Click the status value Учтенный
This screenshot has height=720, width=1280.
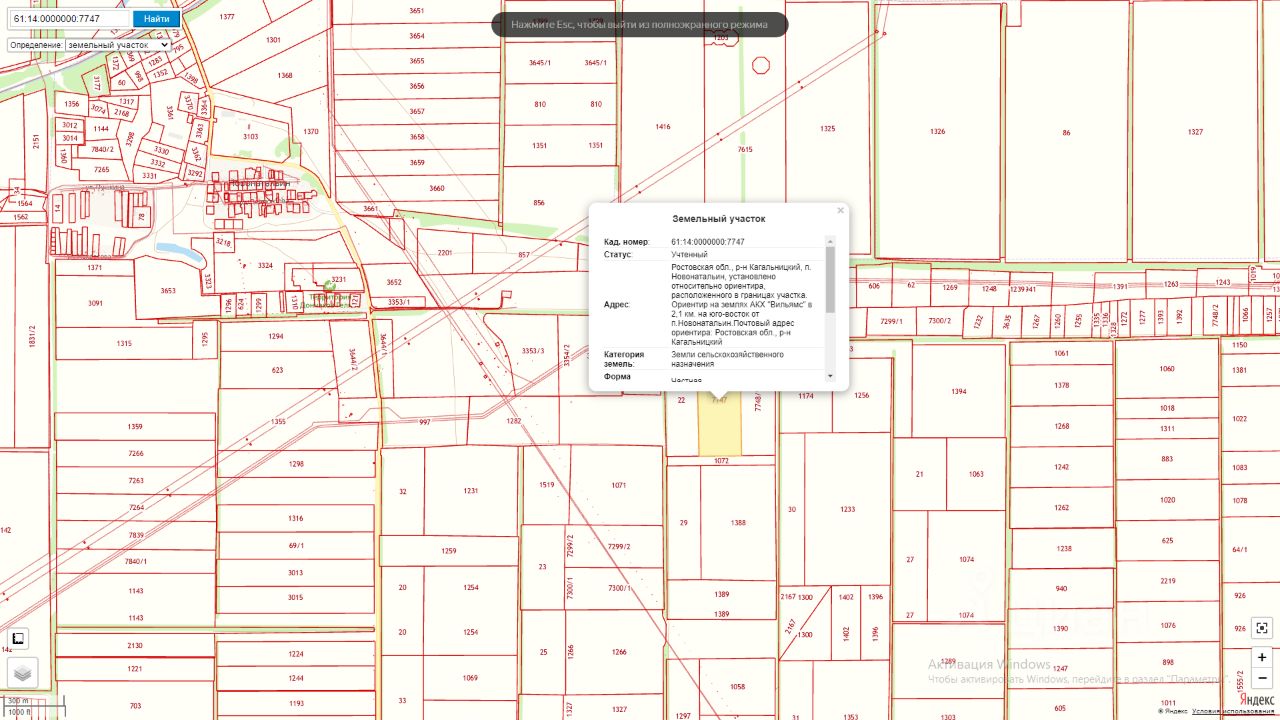(689, 255)
